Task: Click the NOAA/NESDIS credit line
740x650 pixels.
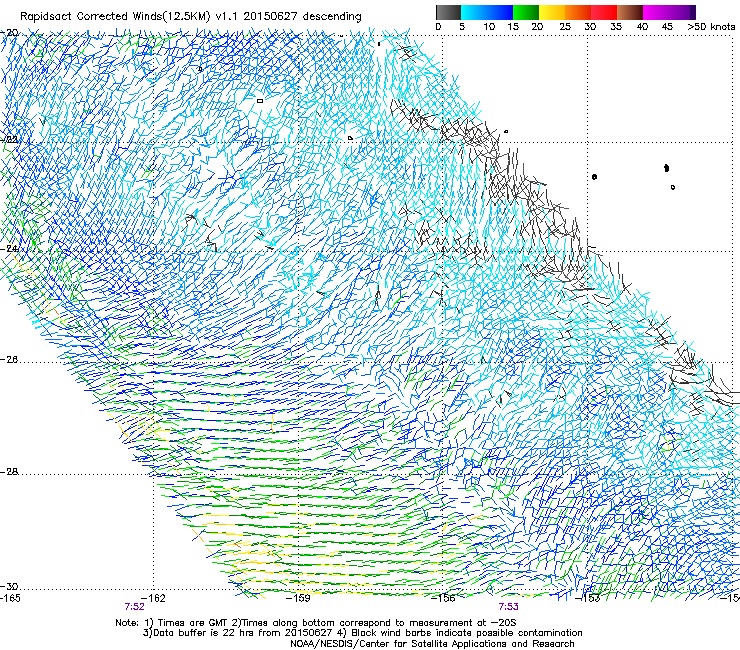Action: tap(432, 644)
